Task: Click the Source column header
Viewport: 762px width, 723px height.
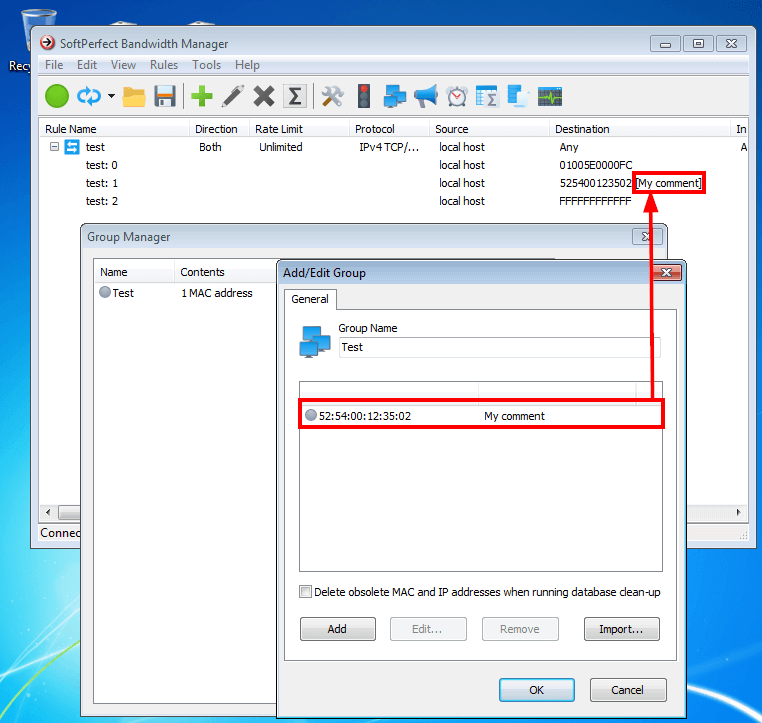Action: 489,129
